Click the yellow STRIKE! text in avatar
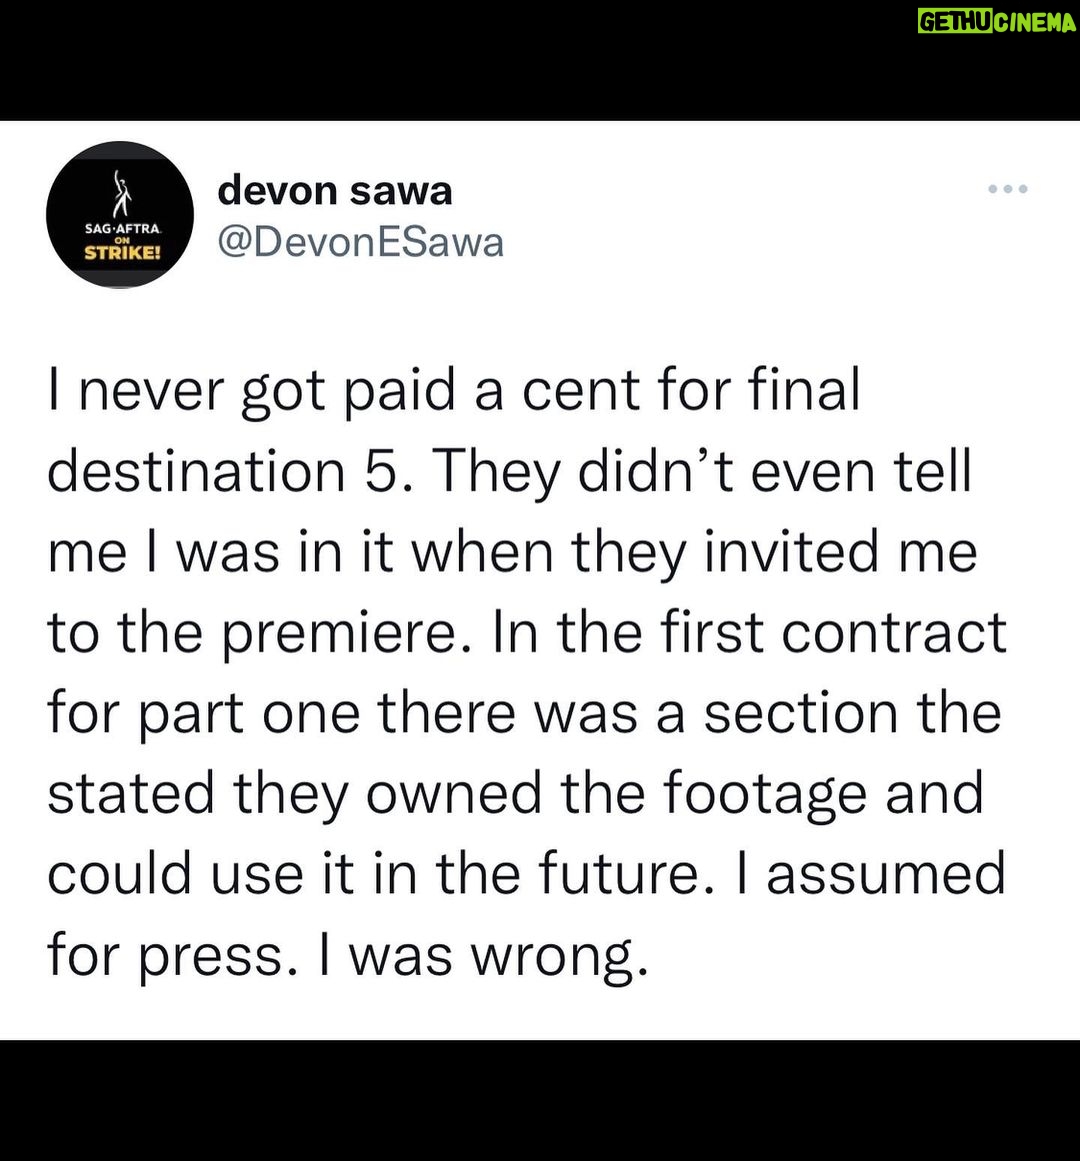Viewport: 1080px width, 1161px height. [x=122, y=253]
